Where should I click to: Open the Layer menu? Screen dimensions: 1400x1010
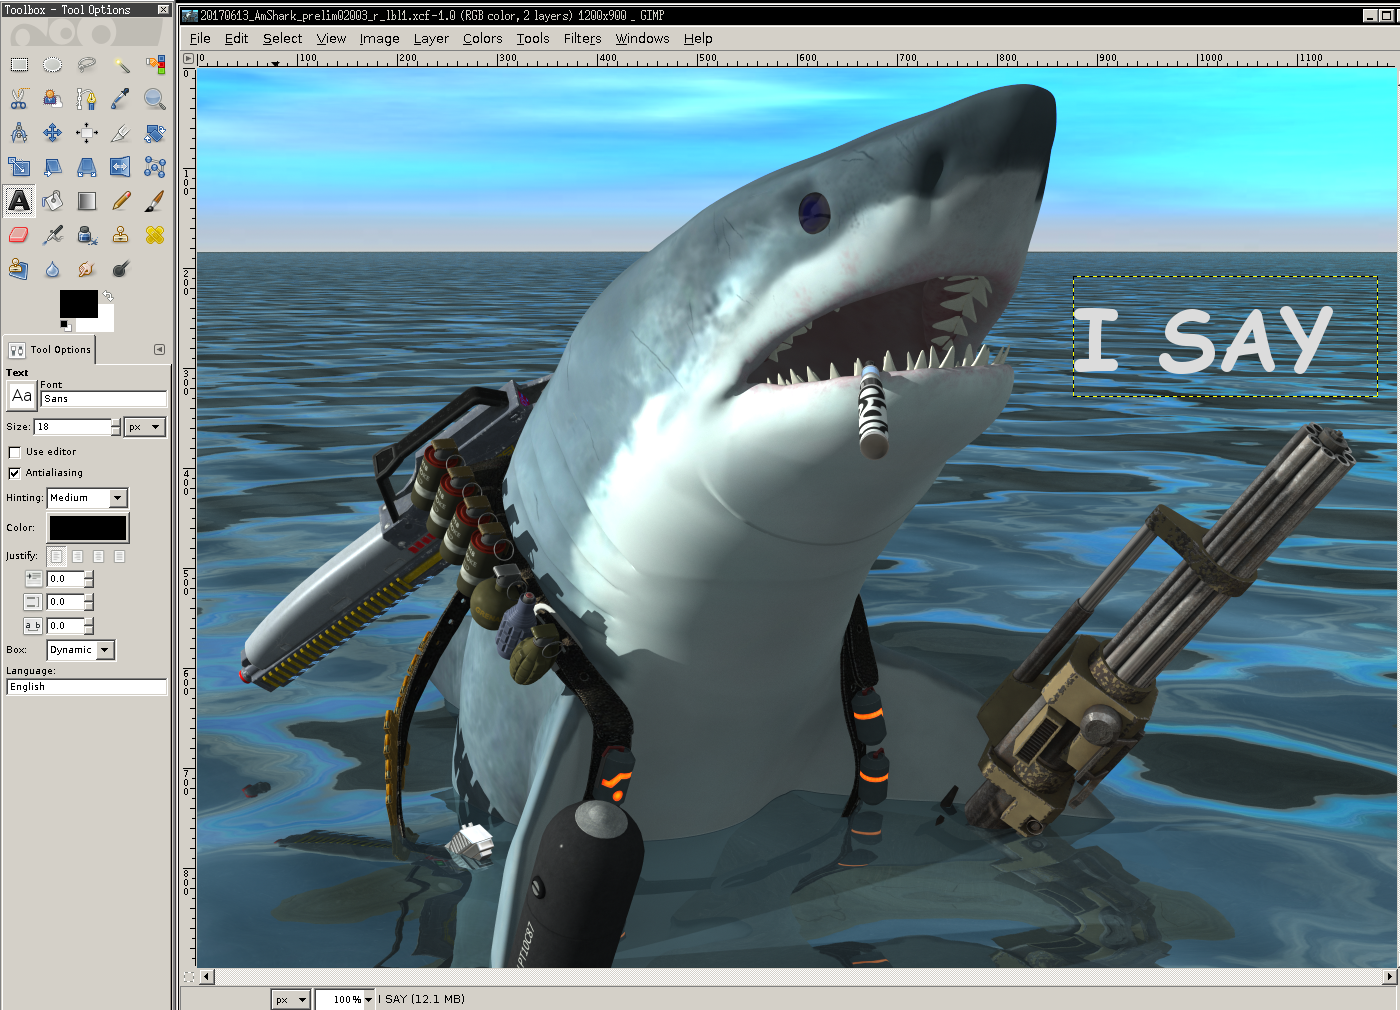pyautogui.click(x=431, y=38)
